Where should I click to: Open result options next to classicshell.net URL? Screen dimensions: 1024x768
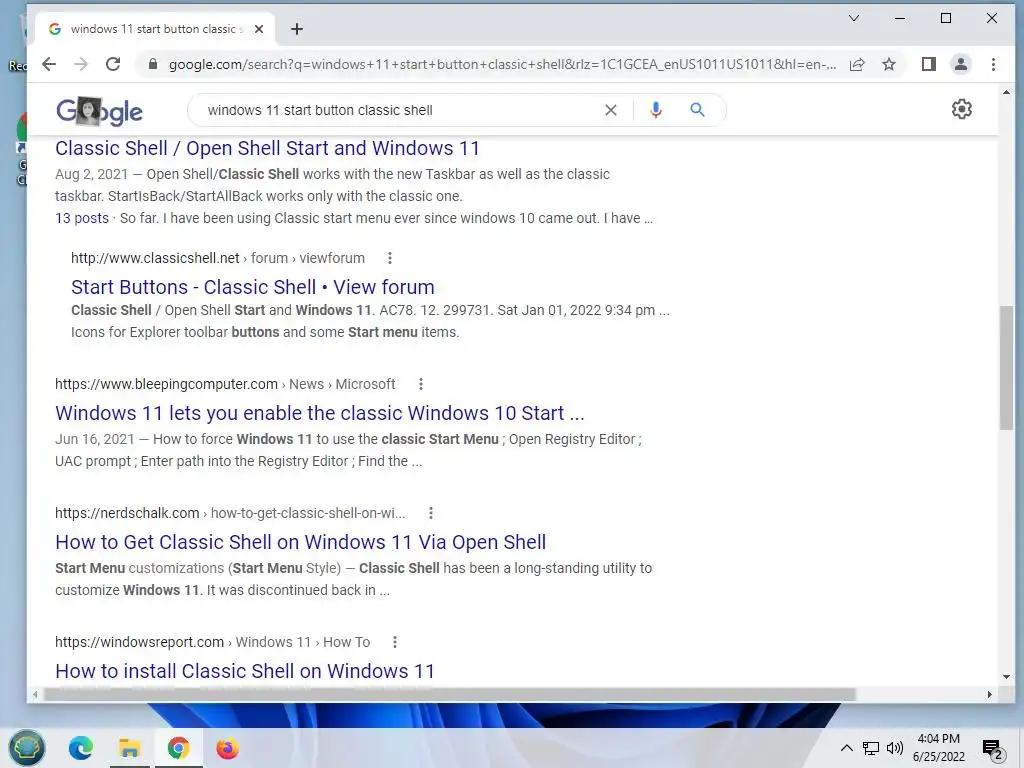390,258
